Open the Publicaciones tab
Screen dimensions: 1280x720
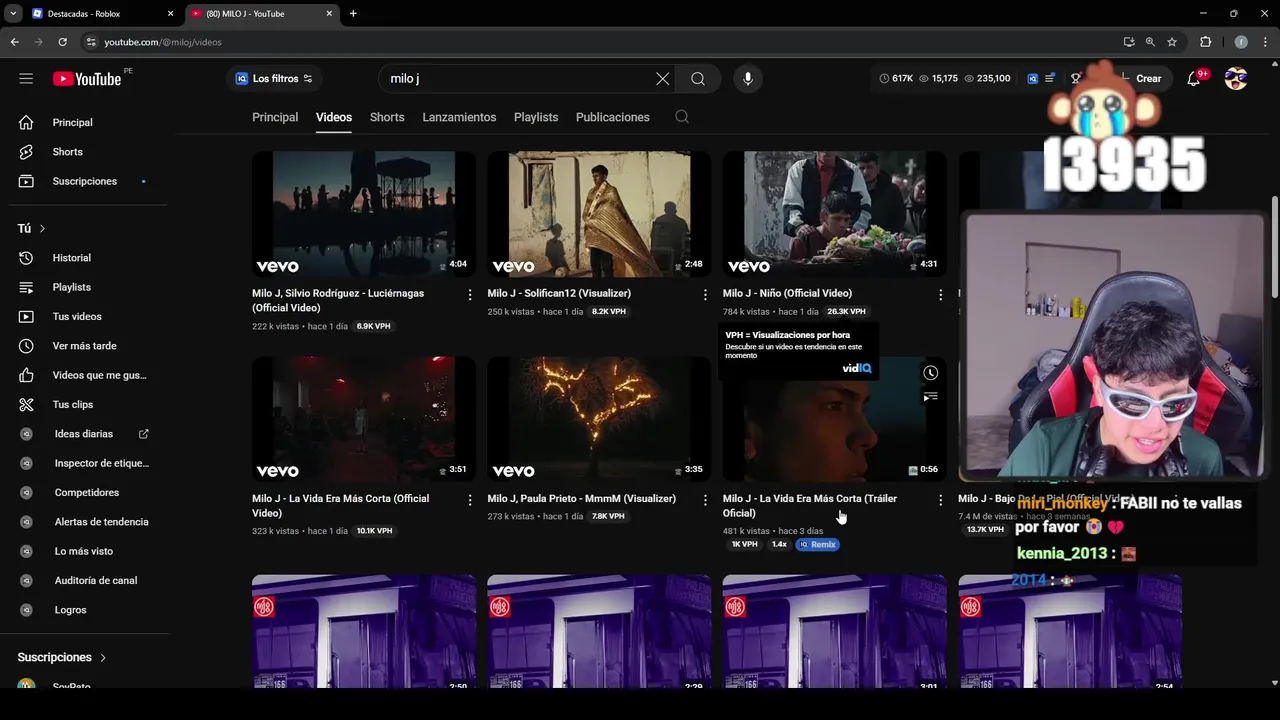(613, 117)
